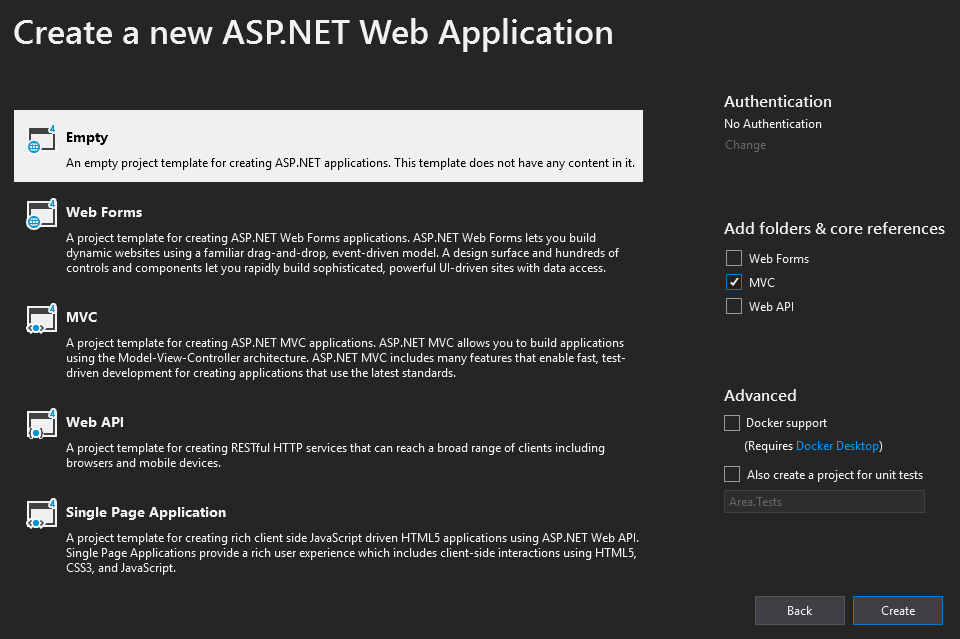Click the Create button

tap(898, 610)
